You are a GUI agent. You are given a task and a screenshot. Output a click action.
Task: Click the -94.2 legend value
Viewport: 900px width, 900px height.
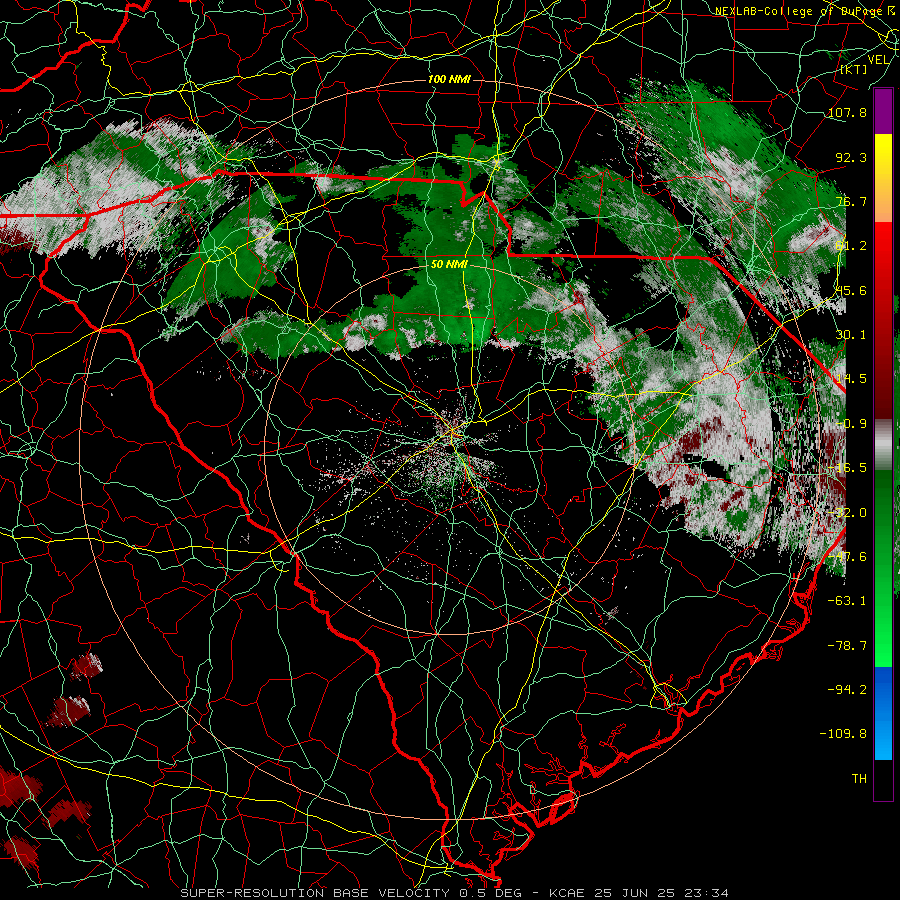(x=847, y=689)
